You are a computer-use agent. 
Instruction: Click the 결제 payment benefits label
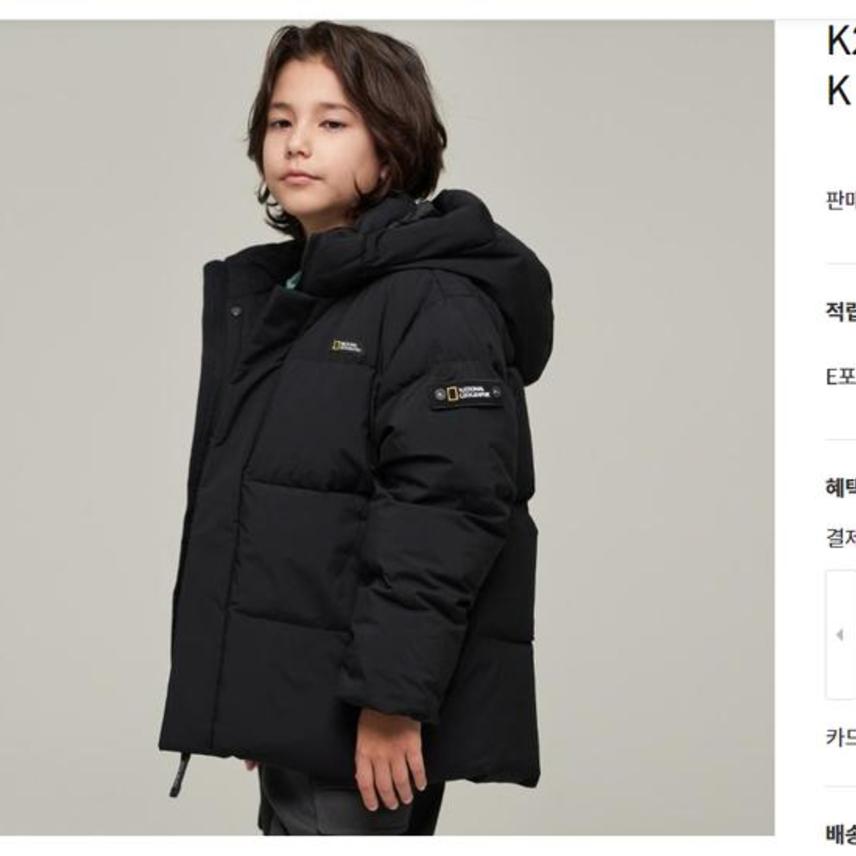tap(841, 537)
